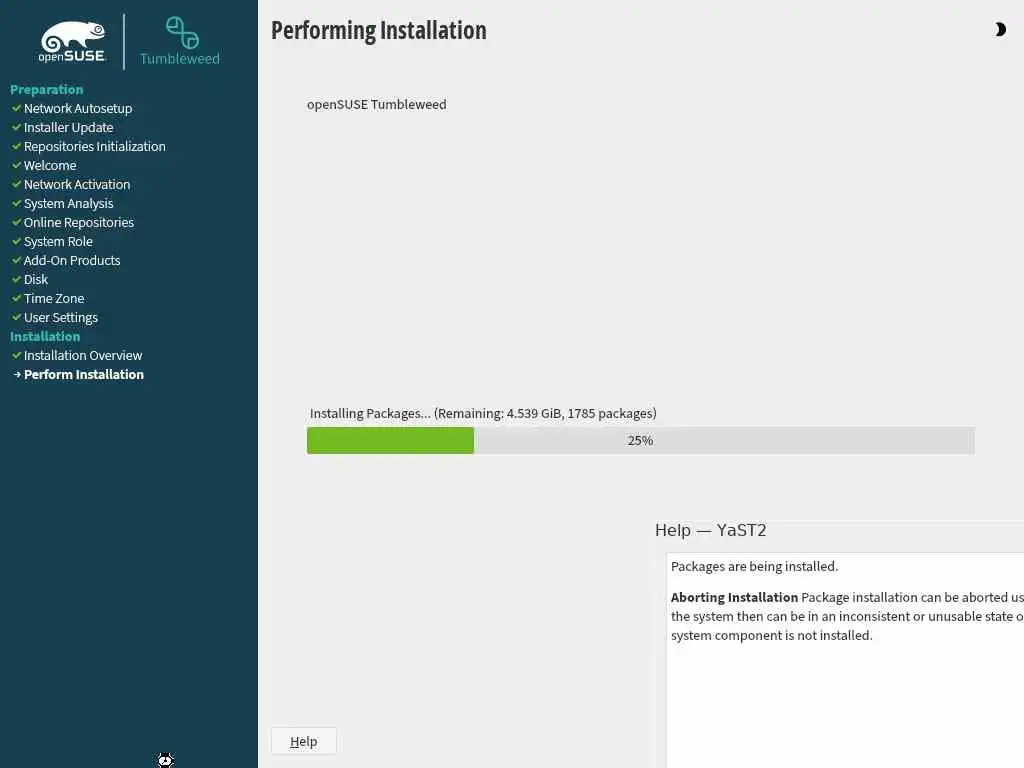Click the Tumbleweed logo icon
Image resolution: width=1024 pixels, height=768 pixels.
[x=182, y=33]
